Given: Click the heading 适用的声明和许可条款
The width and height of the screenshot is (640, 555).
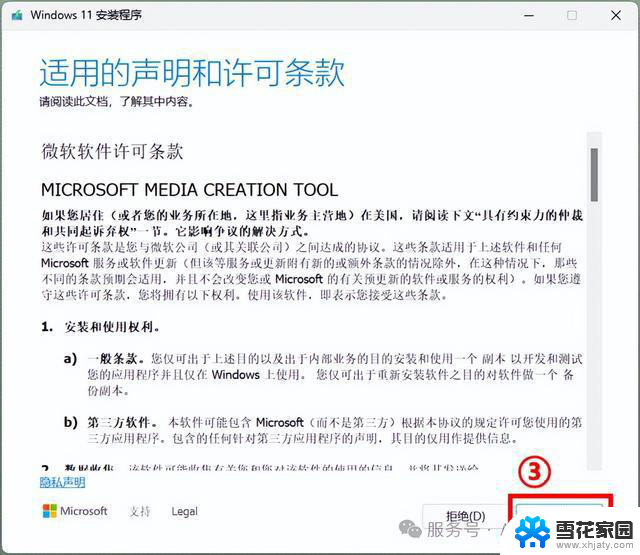Looking at the screenshot, I should pos(192,73).
